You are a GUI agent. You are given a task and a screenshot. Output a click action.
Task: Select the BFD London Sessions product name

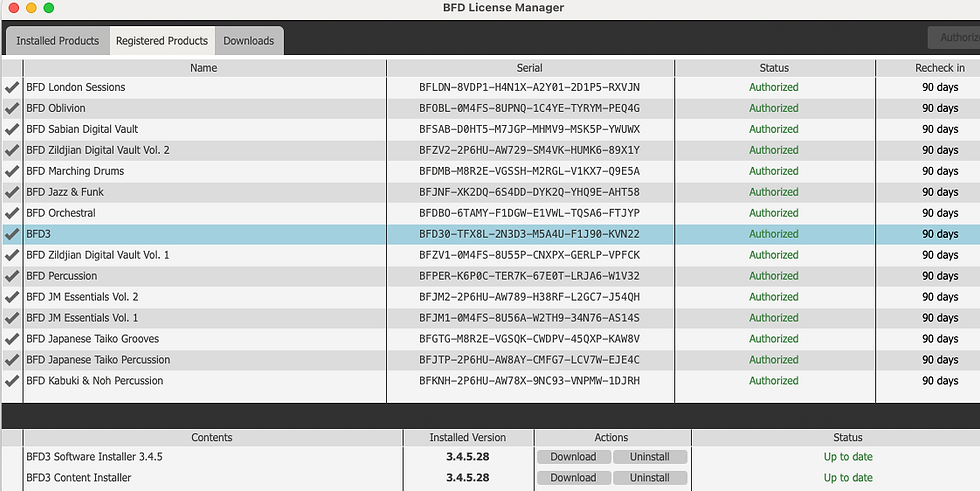[x=76, y=87]
